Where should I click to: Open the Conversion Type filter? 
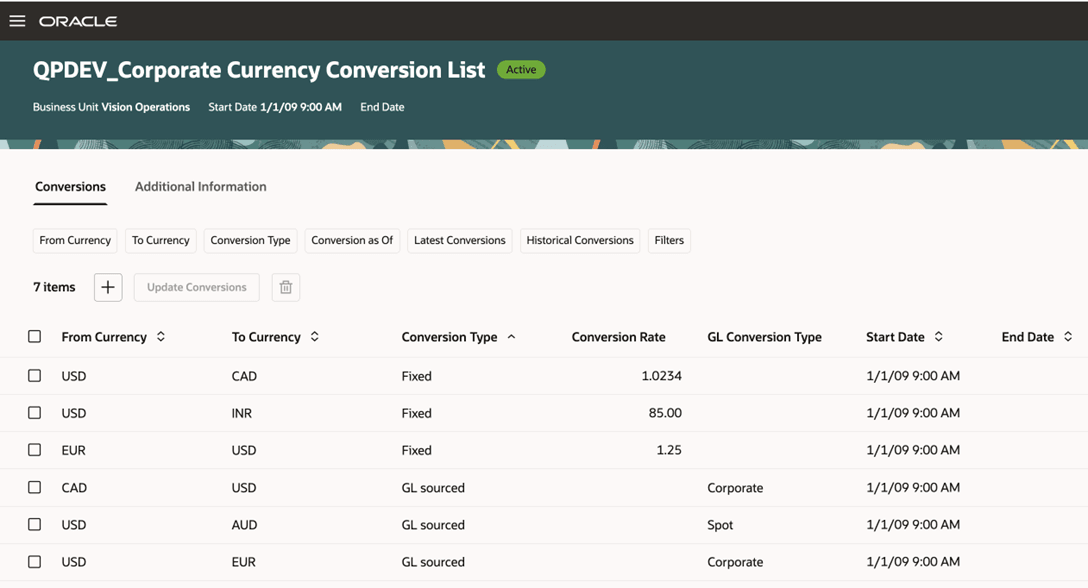coord(250,240)
